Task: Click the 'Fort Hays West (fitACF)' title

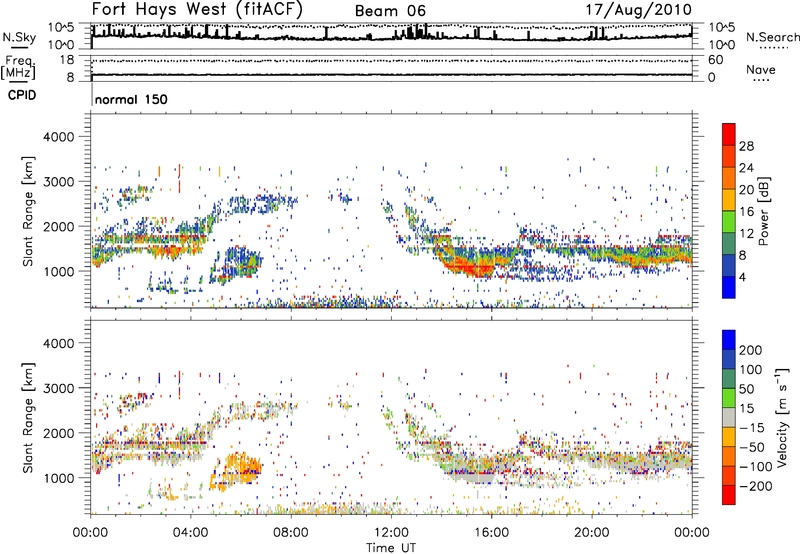Action: point(197,9)
